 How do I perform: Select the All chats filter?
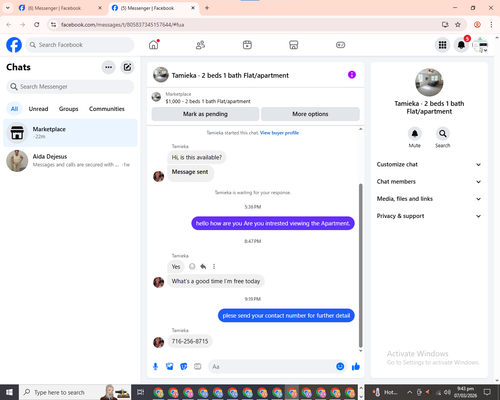coord(14,109)
